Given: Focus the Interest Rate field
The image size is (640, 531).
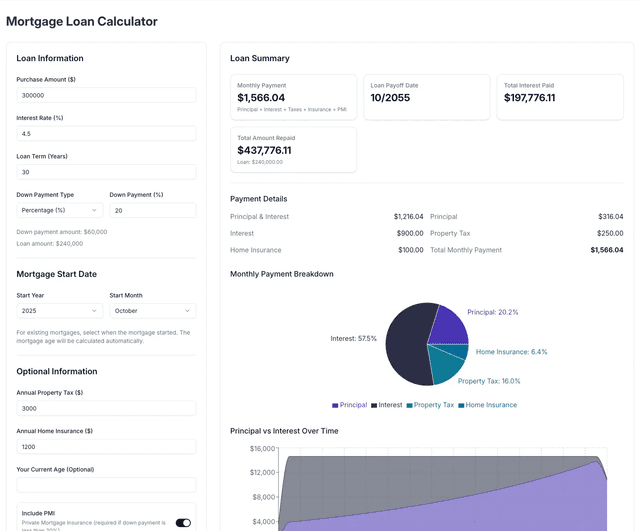Looking at the screenshot, I should click(106, 133).
